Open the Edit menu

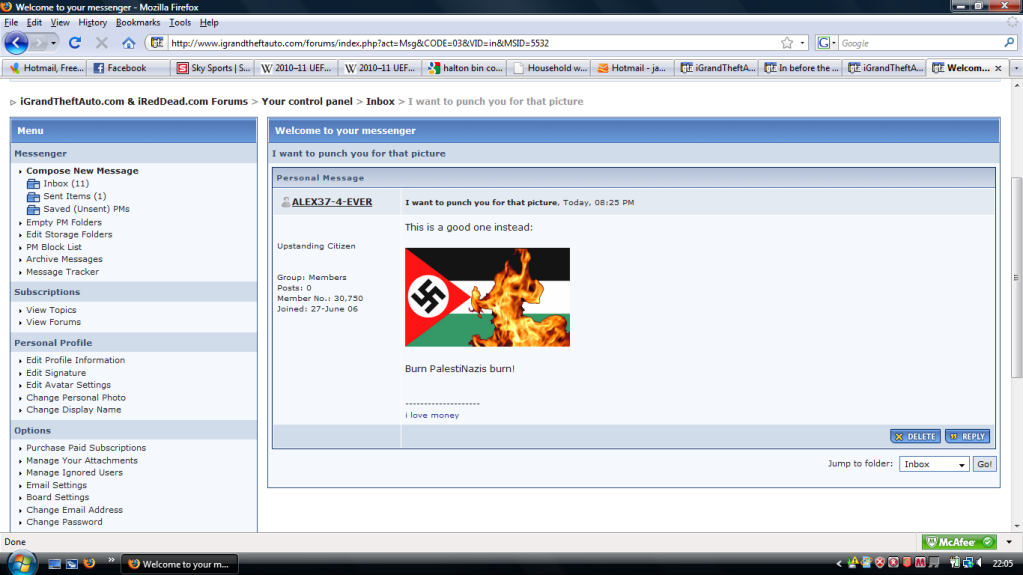(34, 22)
